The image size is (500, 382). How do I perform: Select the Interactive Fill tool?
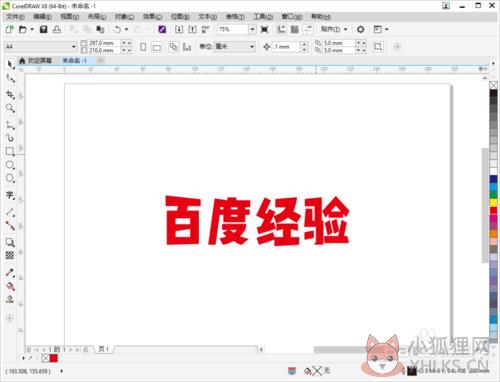pos(10,286)
